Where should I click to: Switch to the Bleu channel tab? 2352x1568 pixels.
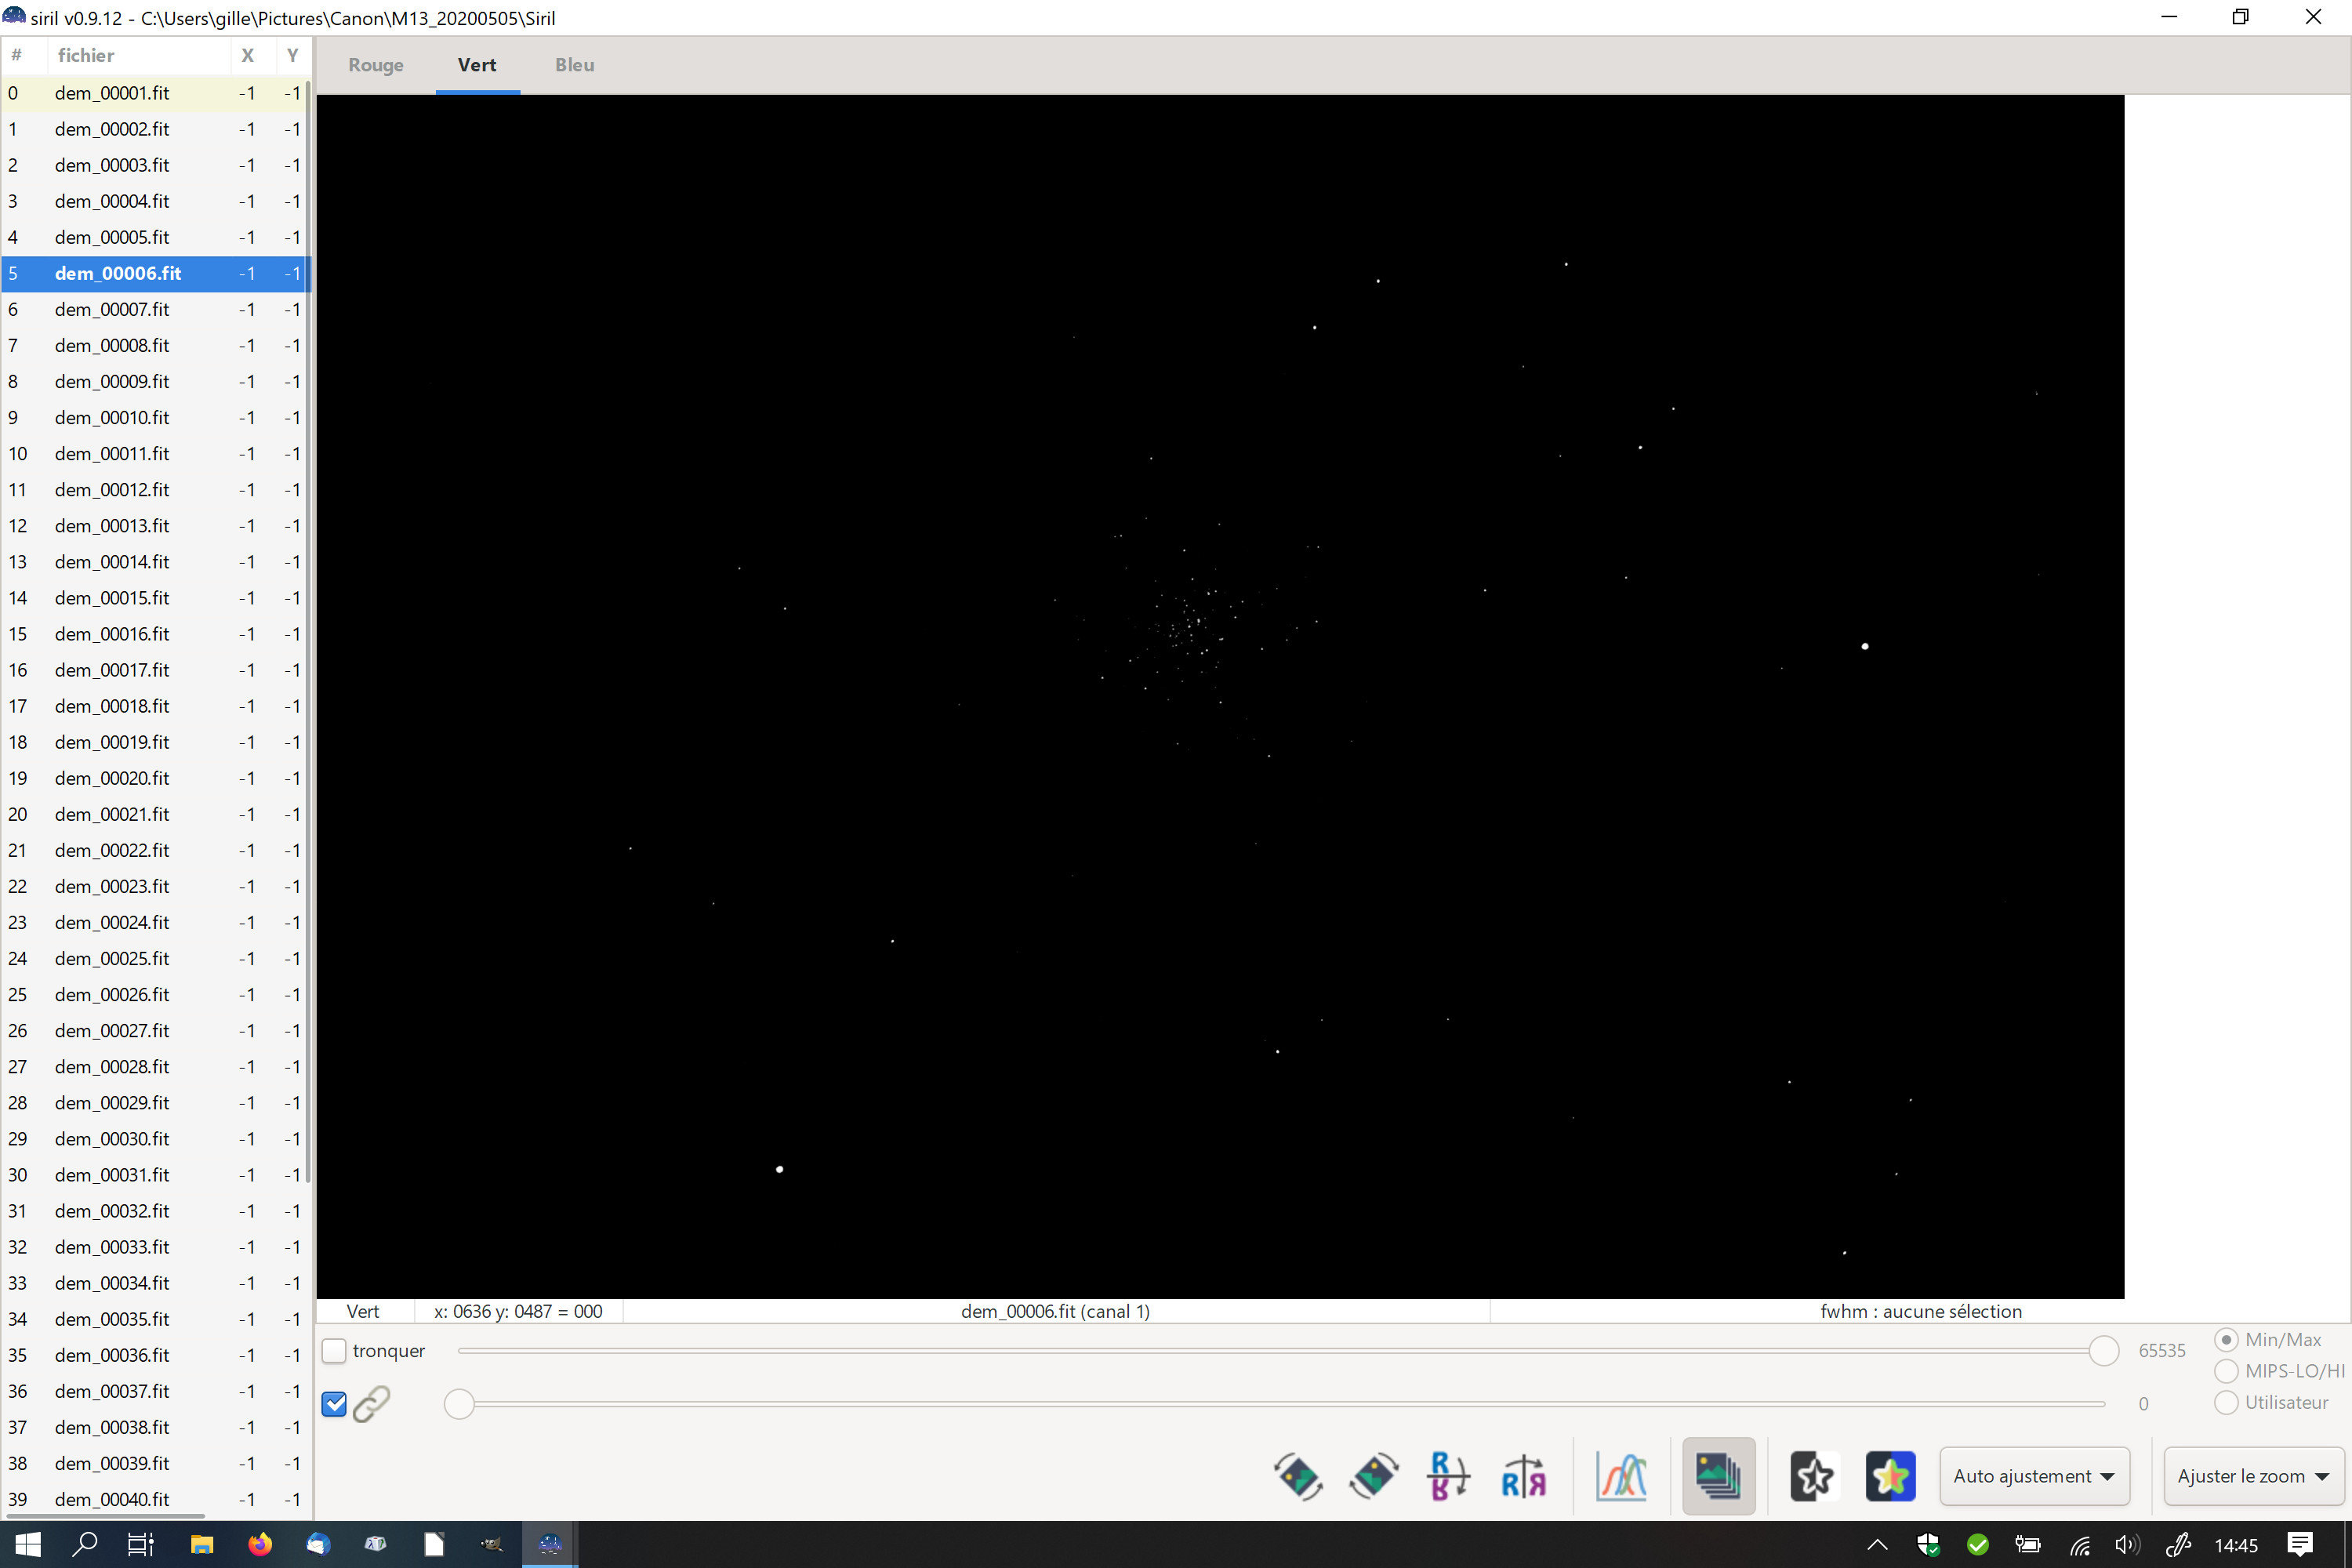574,65
